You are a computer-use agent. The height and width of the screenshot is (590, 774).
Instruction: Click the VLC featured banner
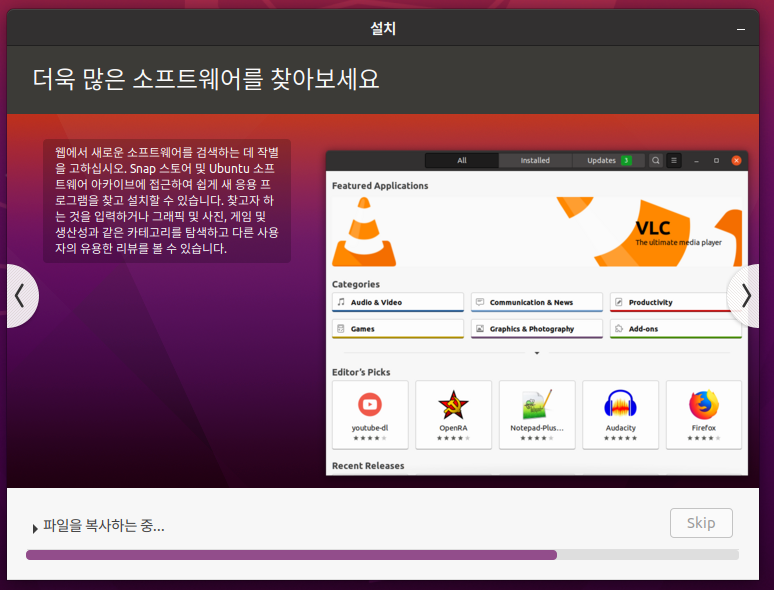[x=537, y=232]
